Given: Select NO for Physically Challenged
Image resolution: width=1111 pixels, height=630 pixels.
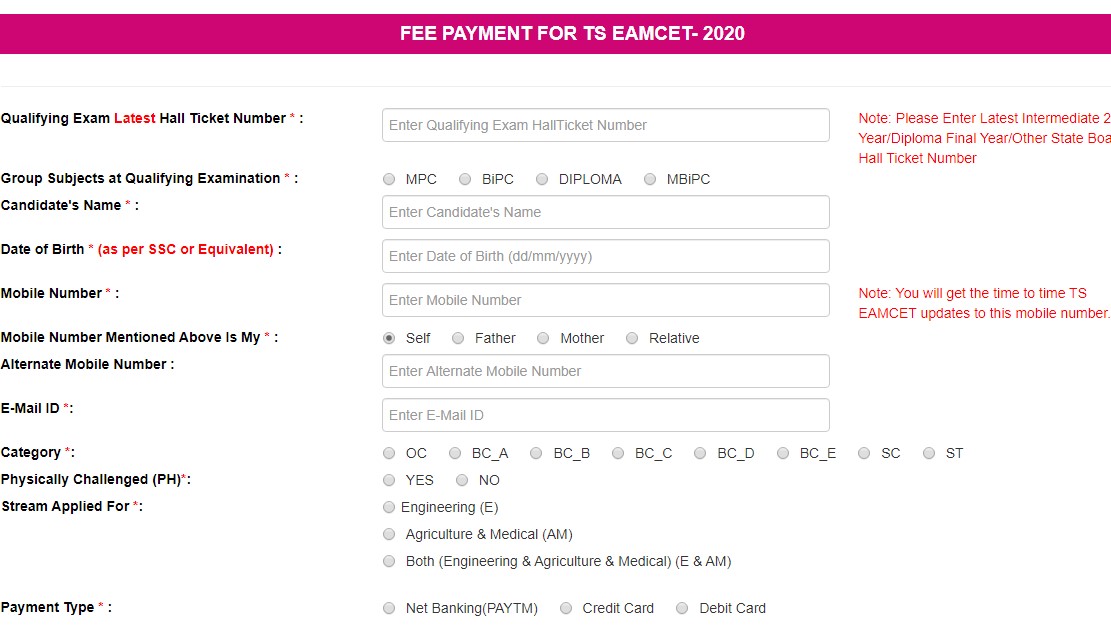Looking at the screenshot, I should tap(462, 481).
